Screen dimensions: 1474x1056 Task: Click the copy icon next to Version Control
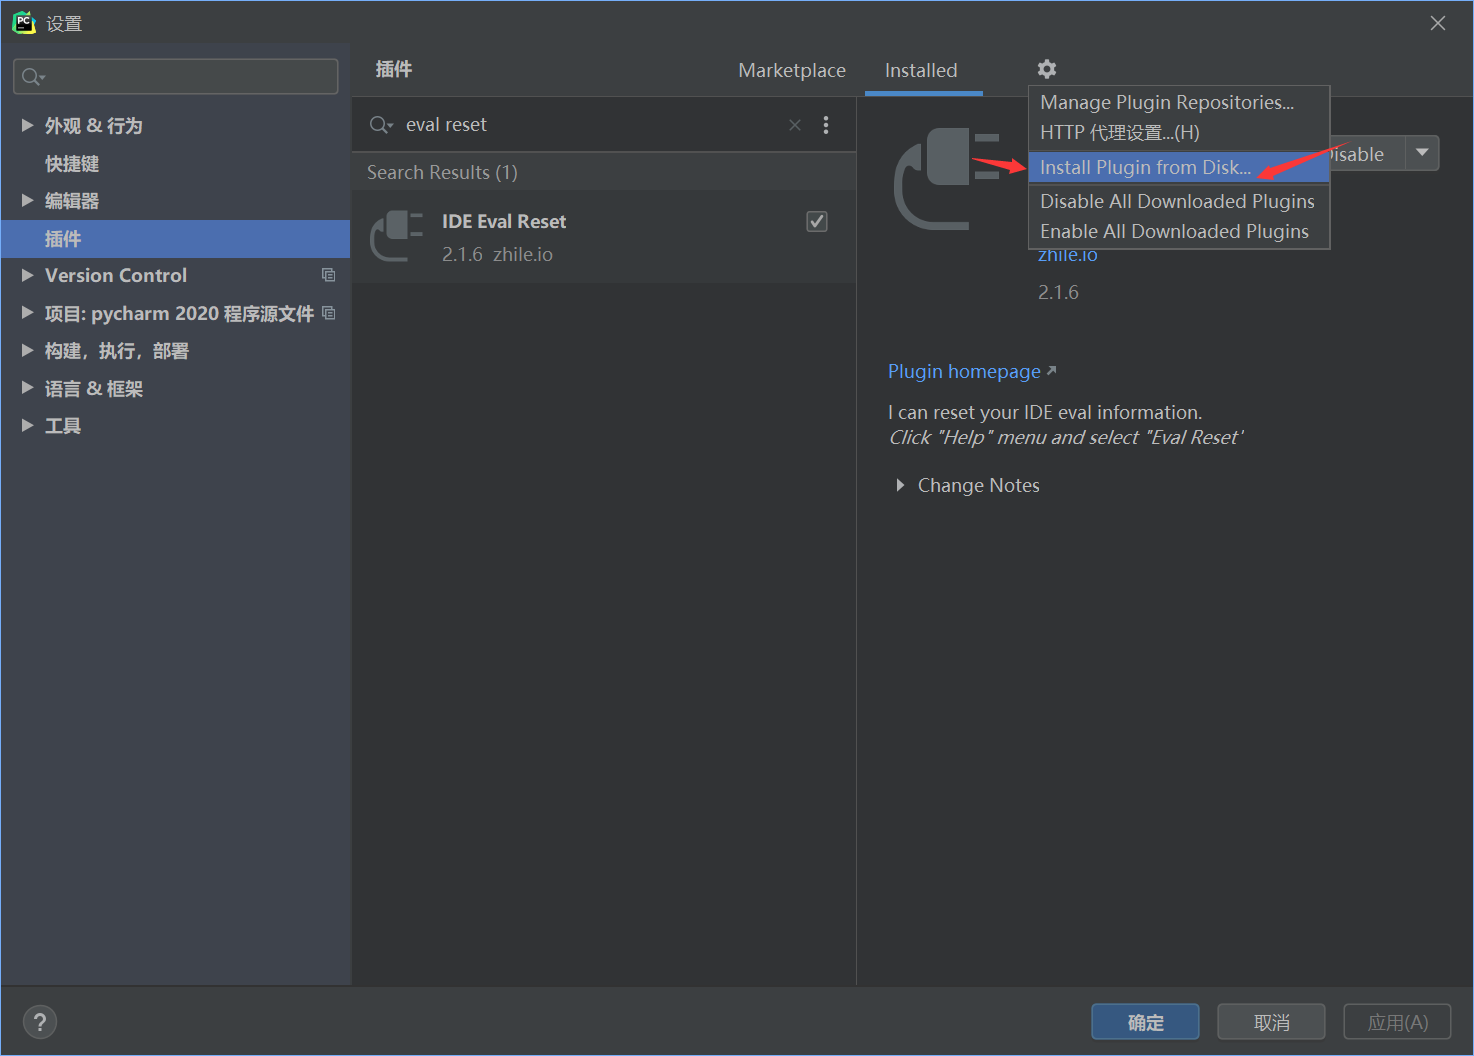tap(328, 275)
